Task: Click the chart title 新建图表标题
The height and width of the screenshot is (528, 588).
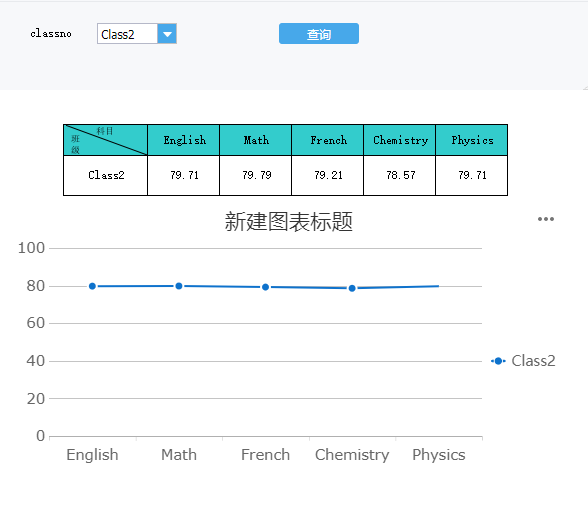Action: [288, 221]
